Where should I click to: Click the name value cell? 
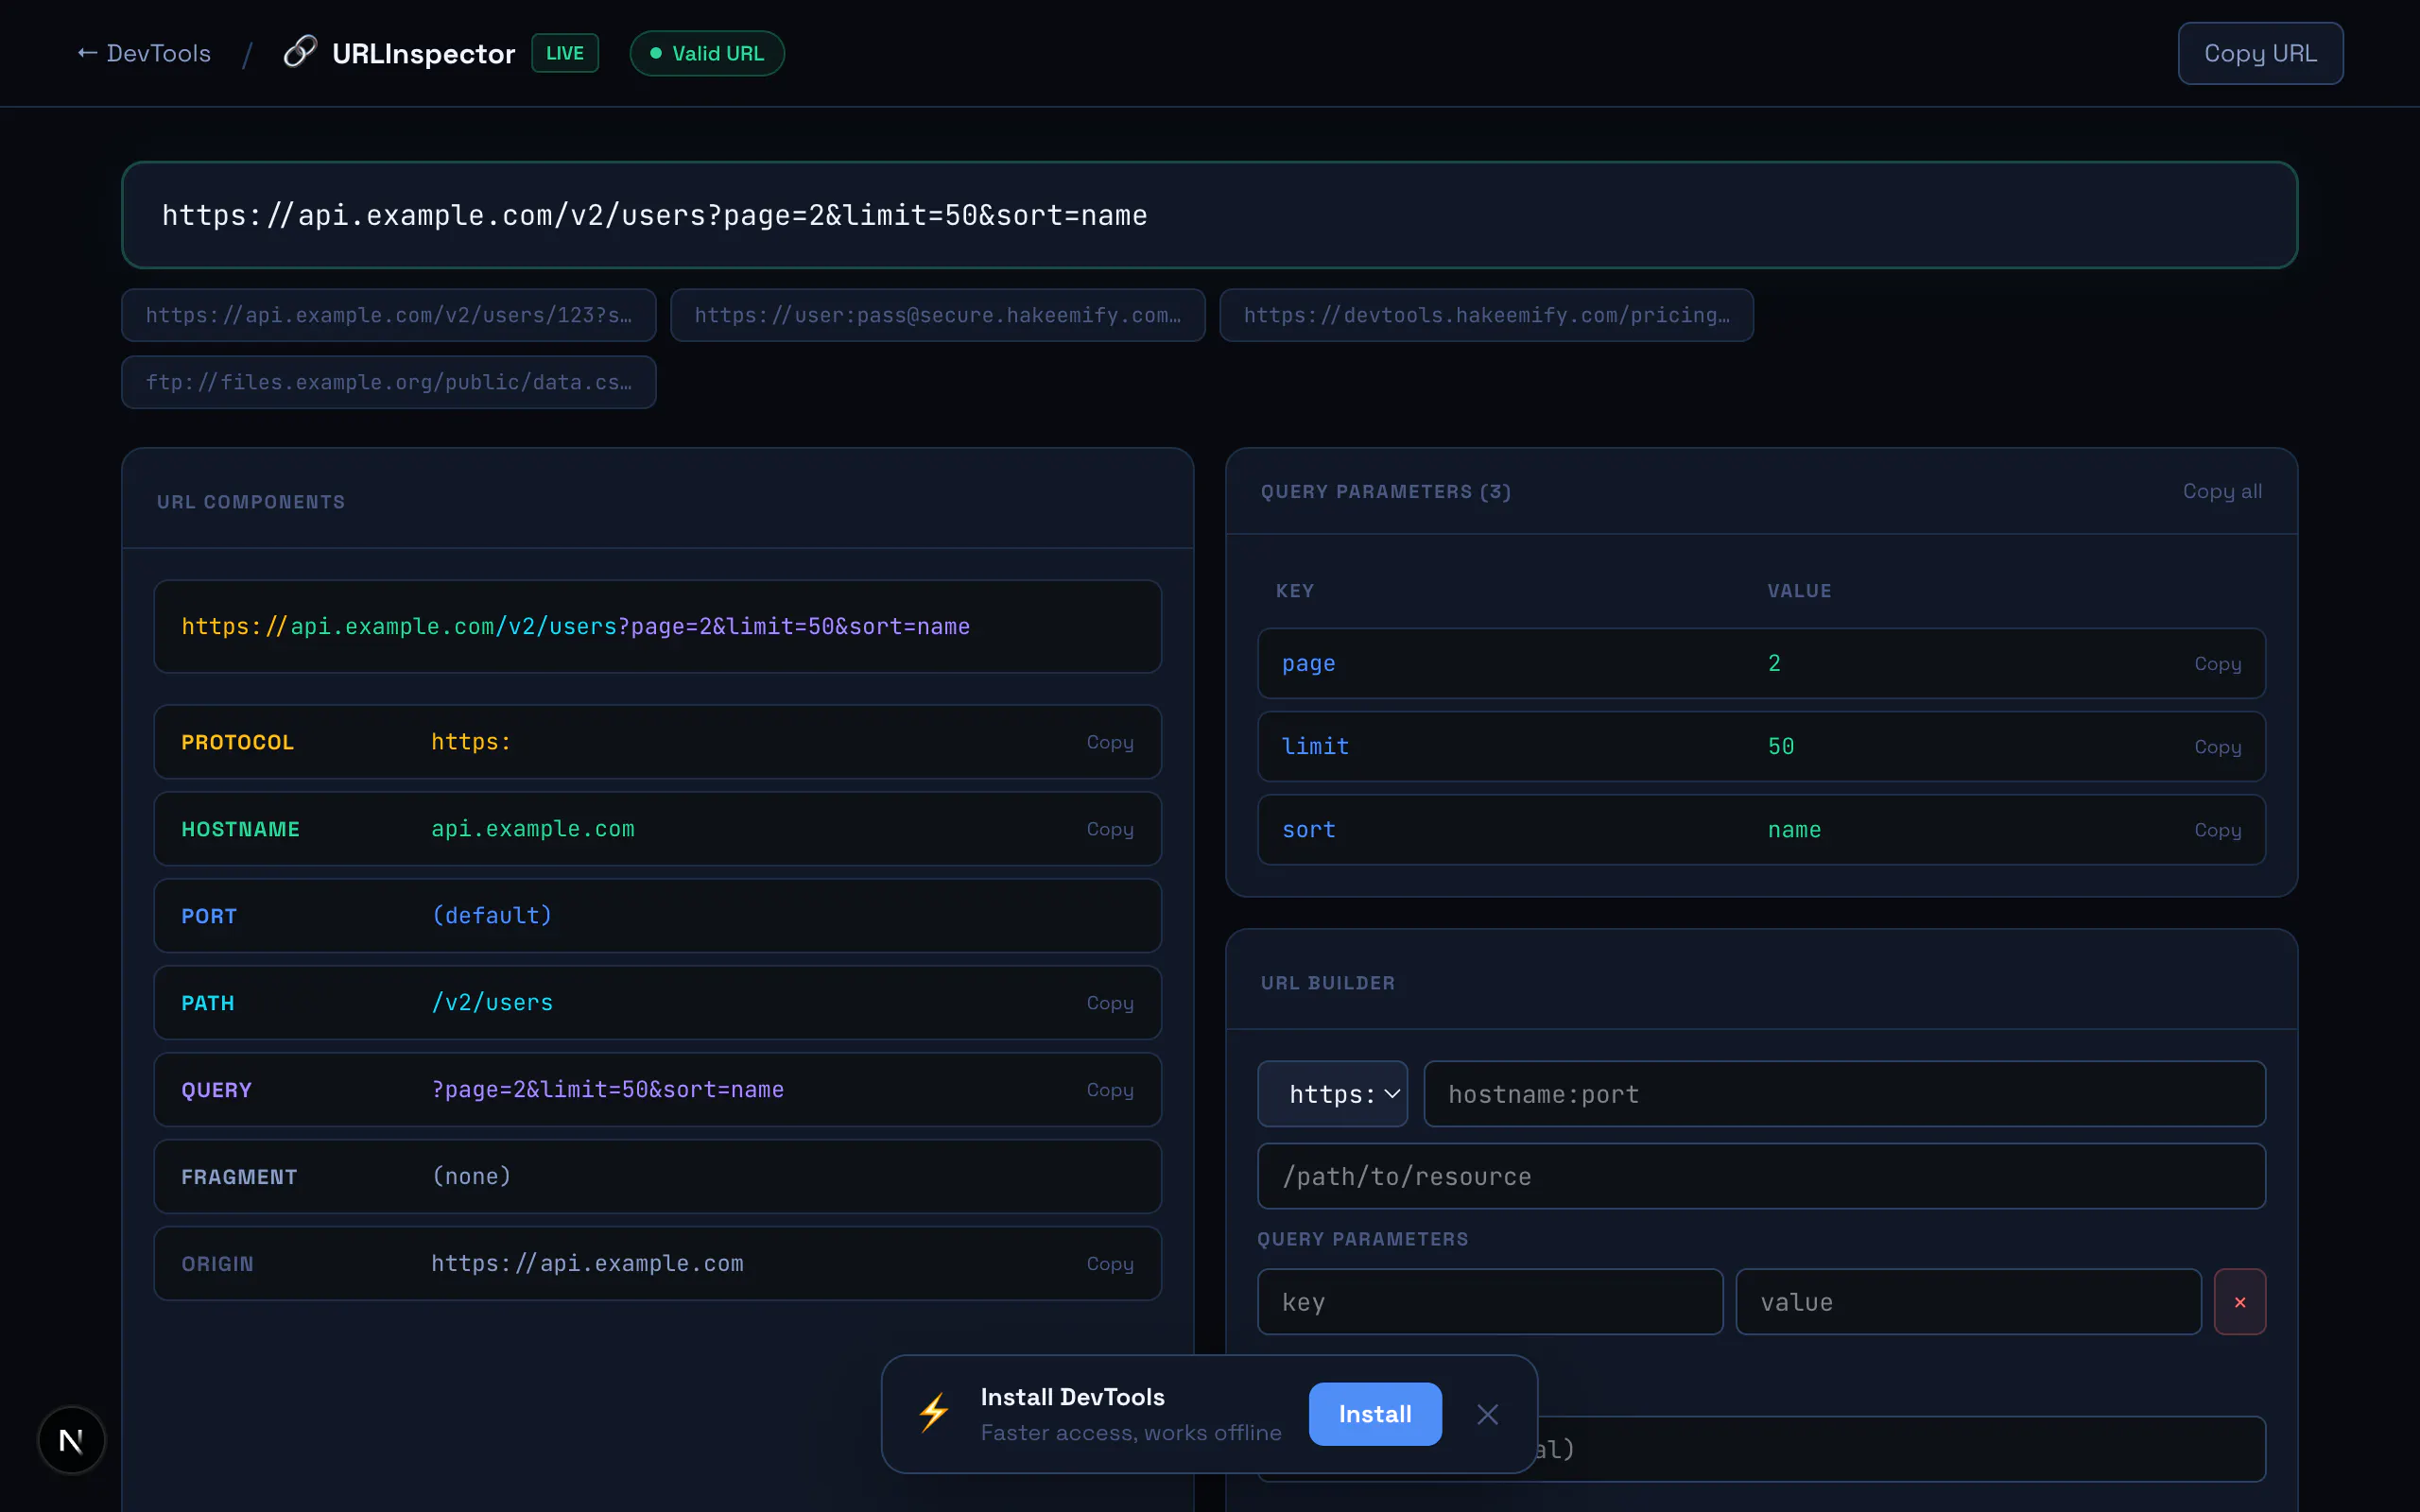(x=1794, y=829)
